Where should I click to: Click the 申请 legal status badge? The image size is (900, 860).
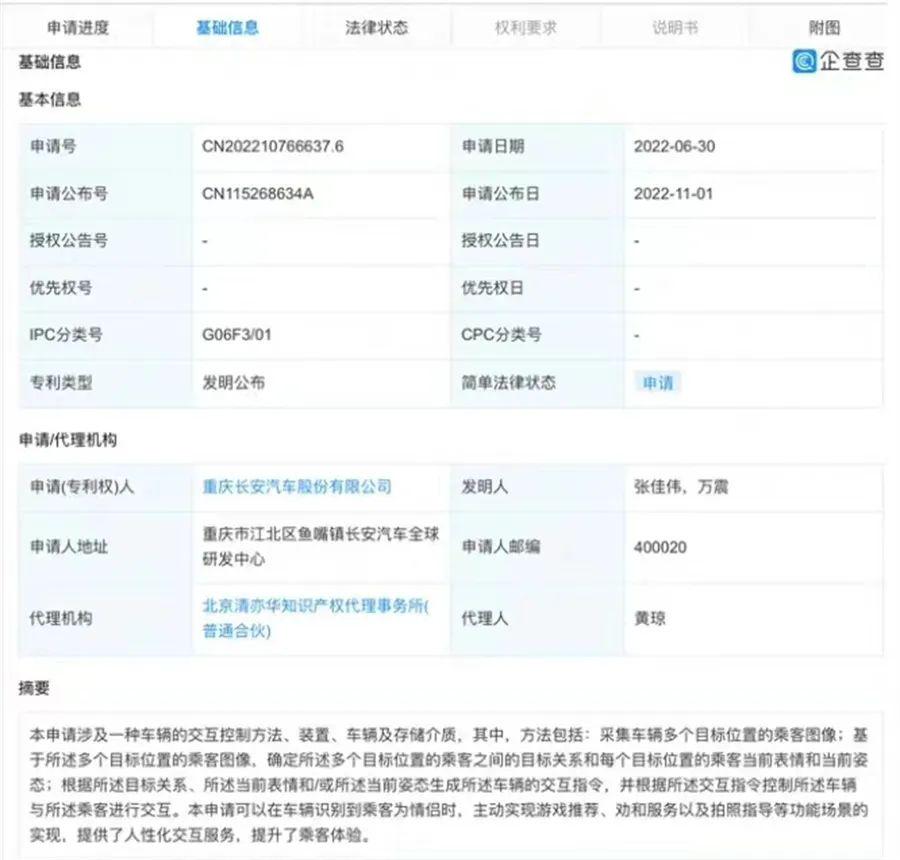click(658, 383)
